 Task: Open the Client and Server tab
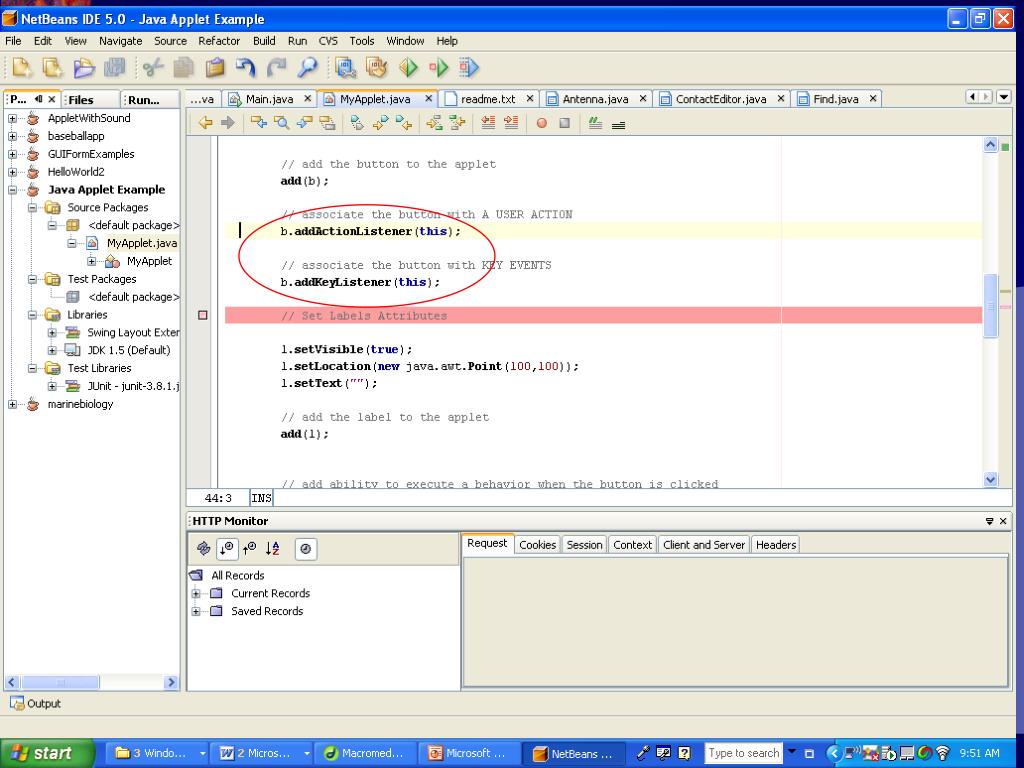pos(703,545)
